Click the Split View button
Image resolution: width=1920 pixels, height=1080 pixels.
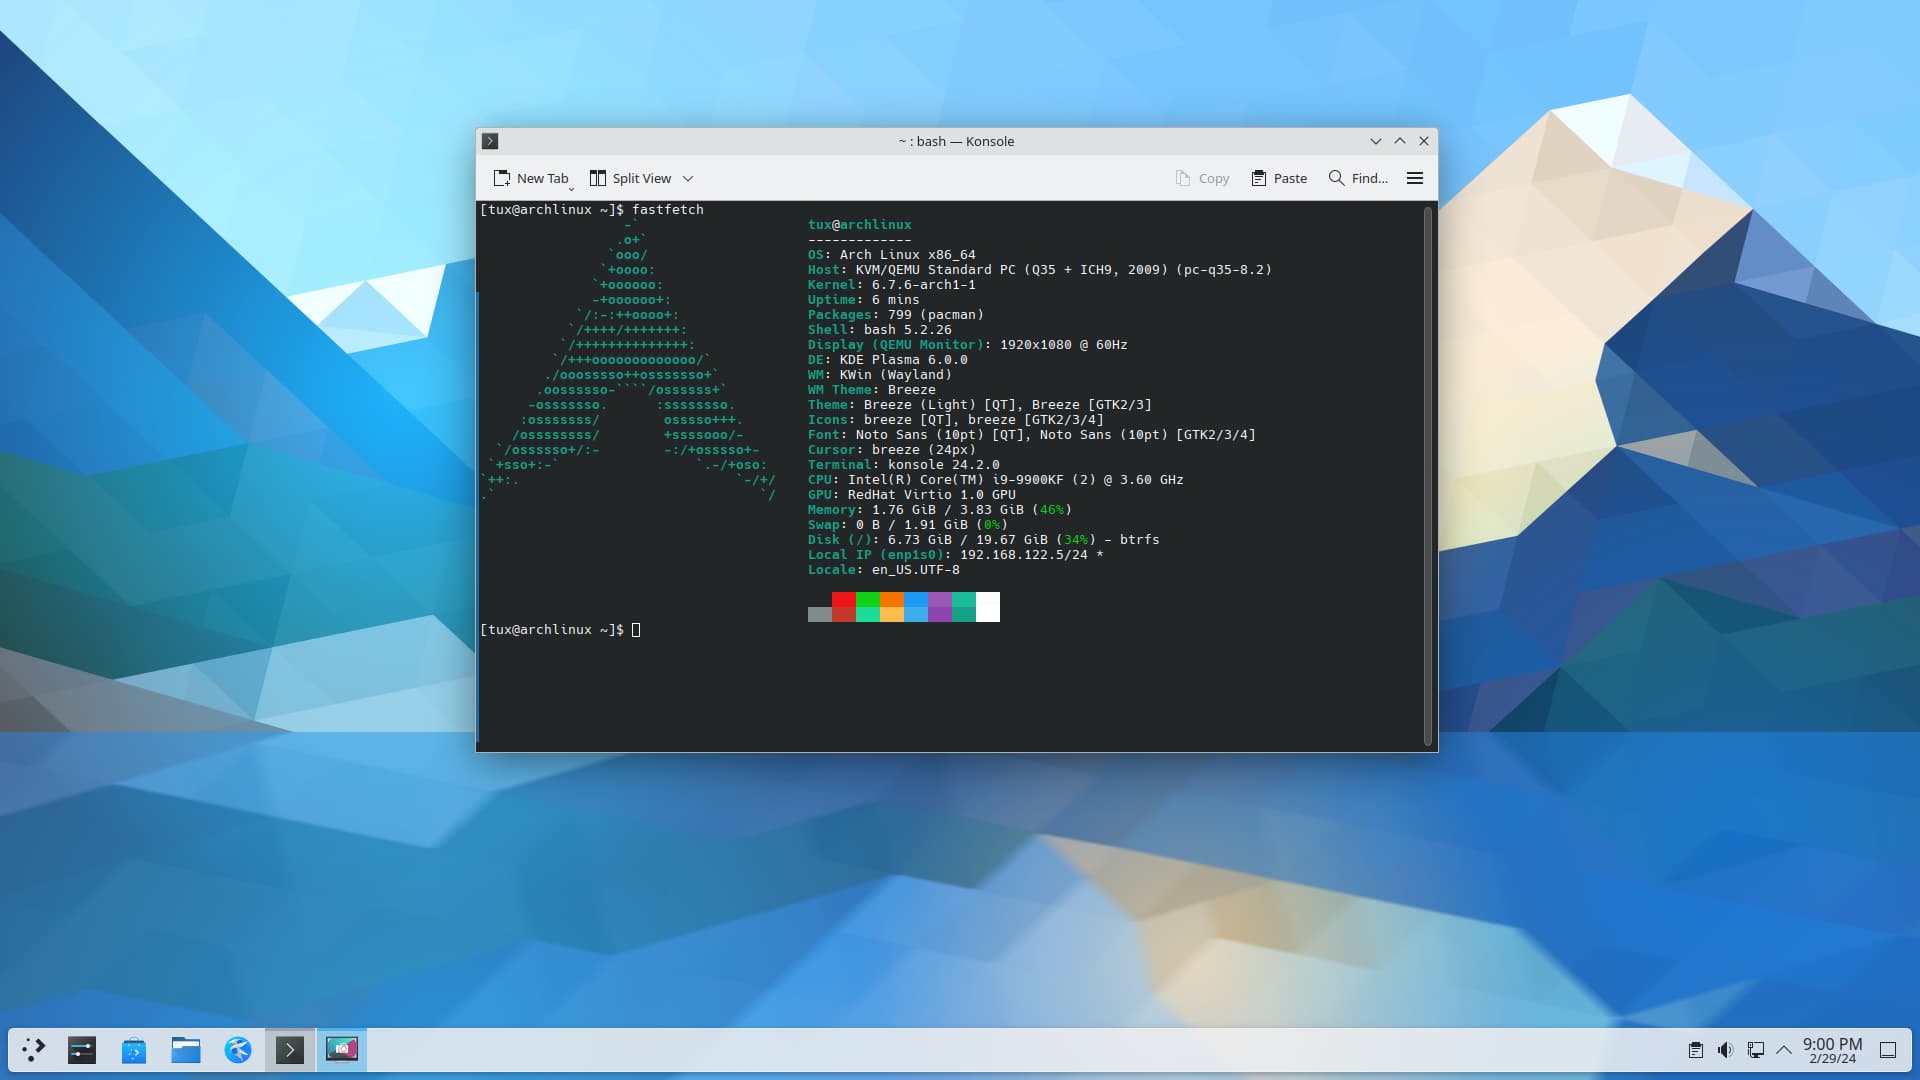coord(630,178)
